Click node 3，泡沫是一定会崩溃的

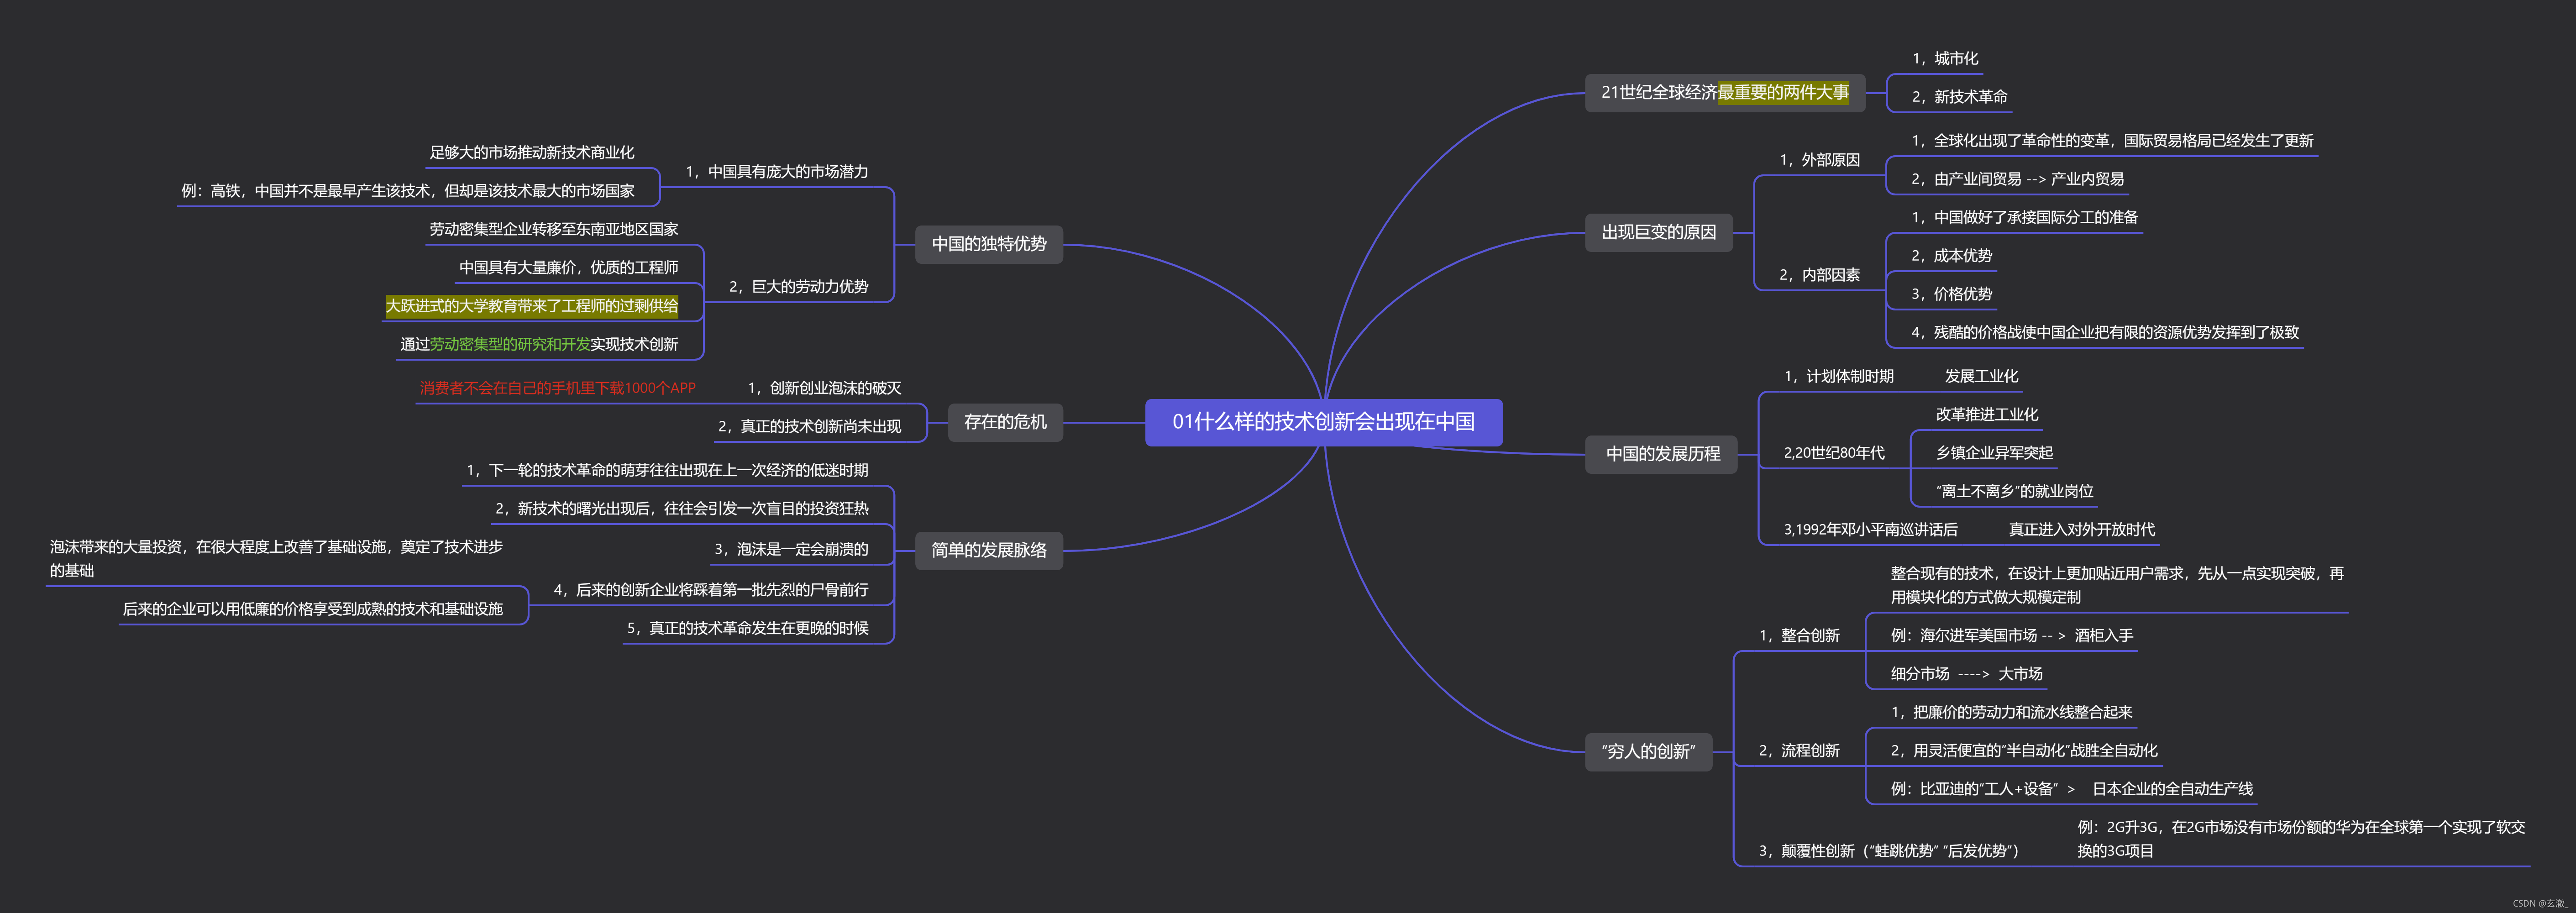[790, 549]
